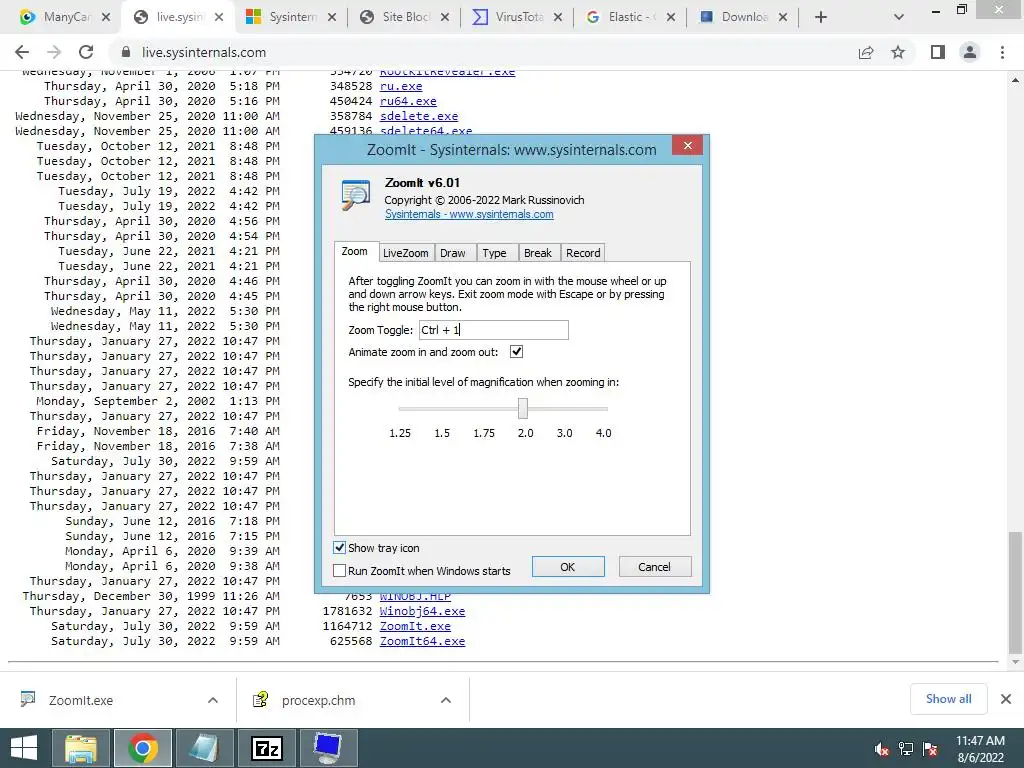
Task: Expand procexp.chm download options arrow
Action: click(x=445, y=700)
